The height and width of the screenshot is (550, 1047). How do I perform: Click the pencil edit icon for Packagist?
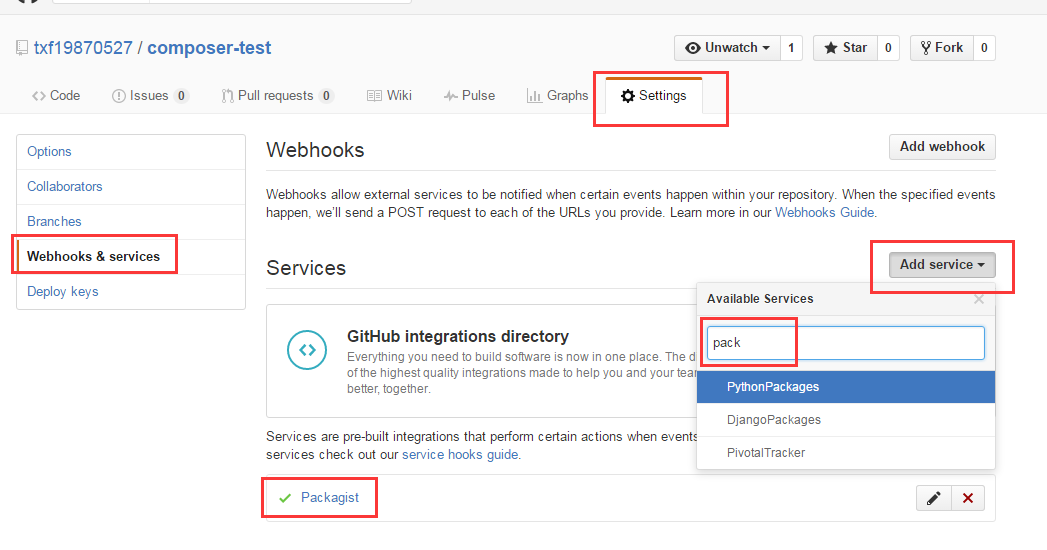coord(933,498)
